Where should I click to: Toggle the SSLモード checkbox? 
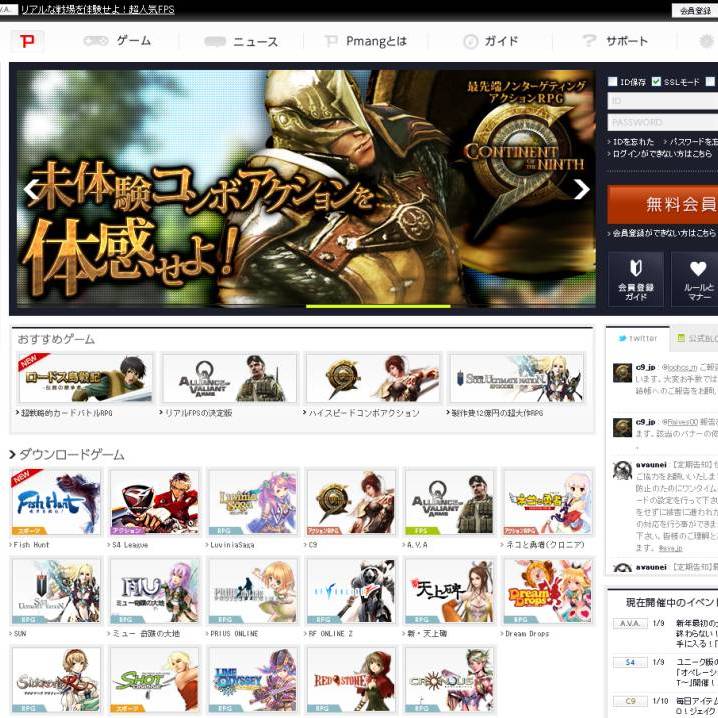[x=656, y=82]
